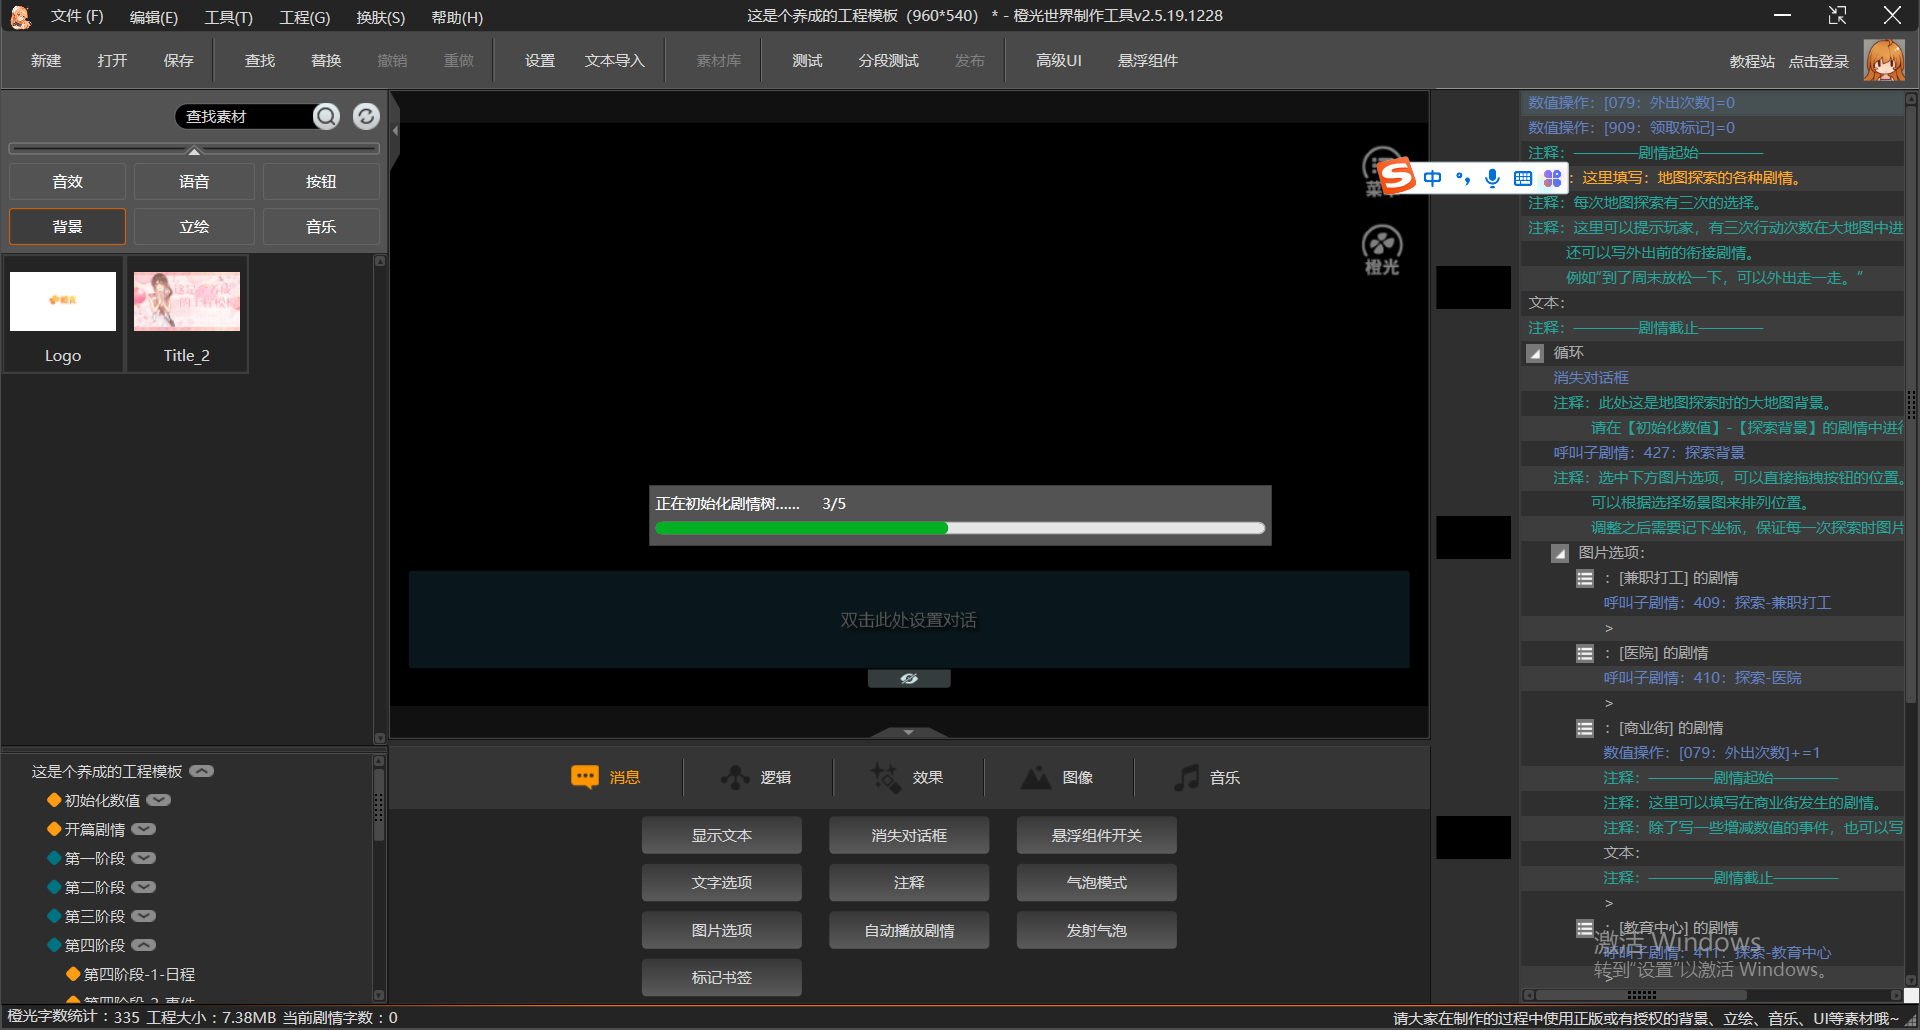Click the user avatar at top right

(x=1884, y=61)
